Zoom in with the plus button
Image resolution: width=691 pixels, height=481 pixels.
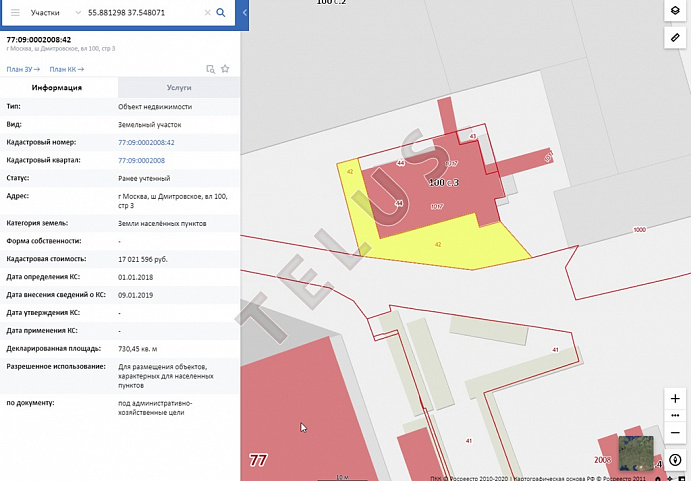point(675,399)
